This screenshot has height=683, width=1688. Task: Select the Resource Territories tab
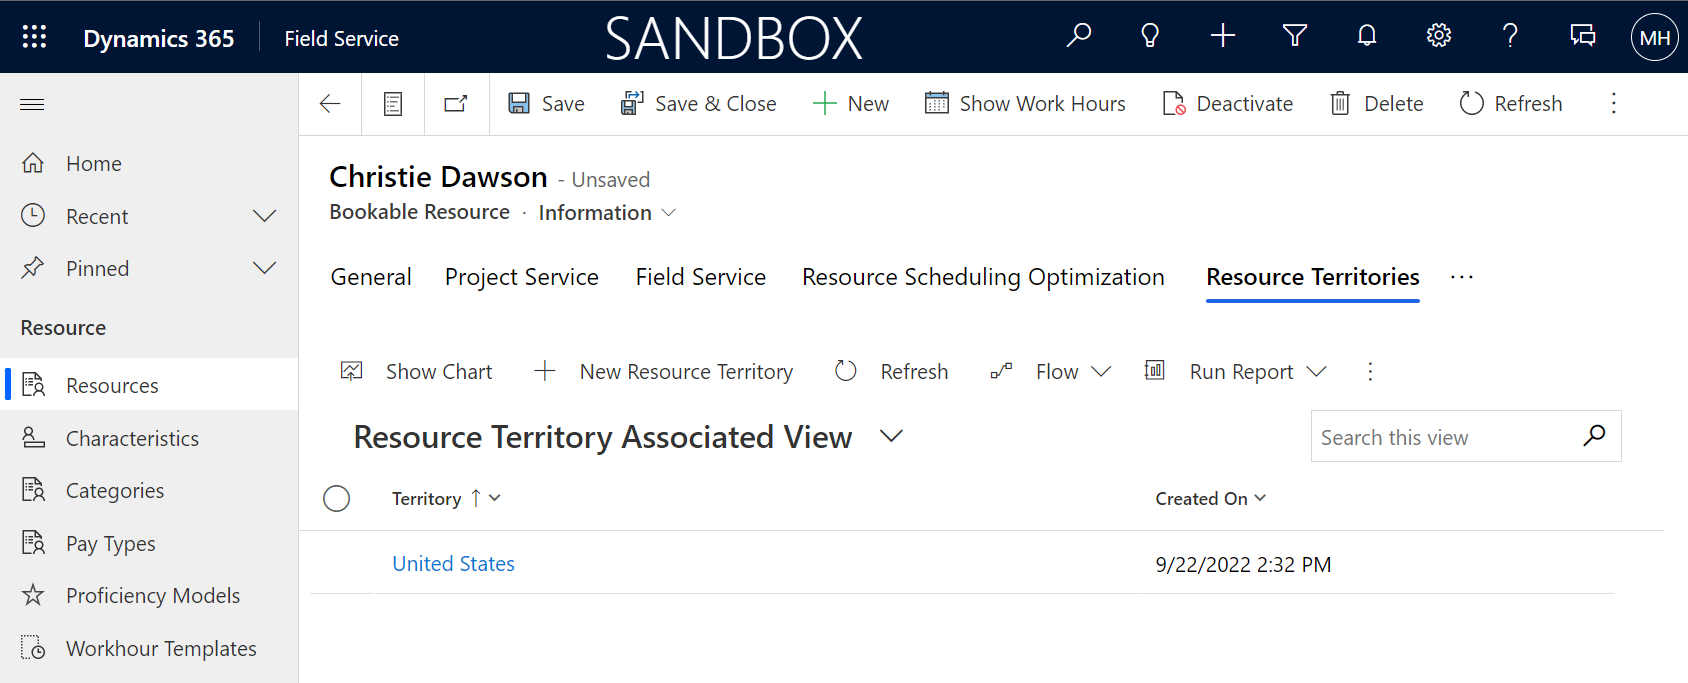tap(1313, 277)
